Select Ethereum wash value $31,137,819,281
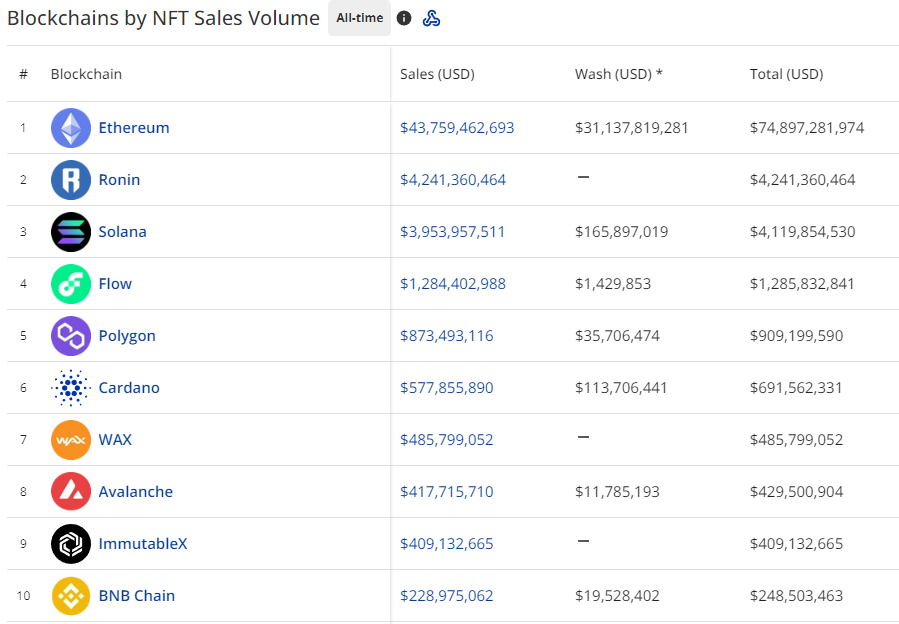Screen dimensions: 899x624 [632, 128]
